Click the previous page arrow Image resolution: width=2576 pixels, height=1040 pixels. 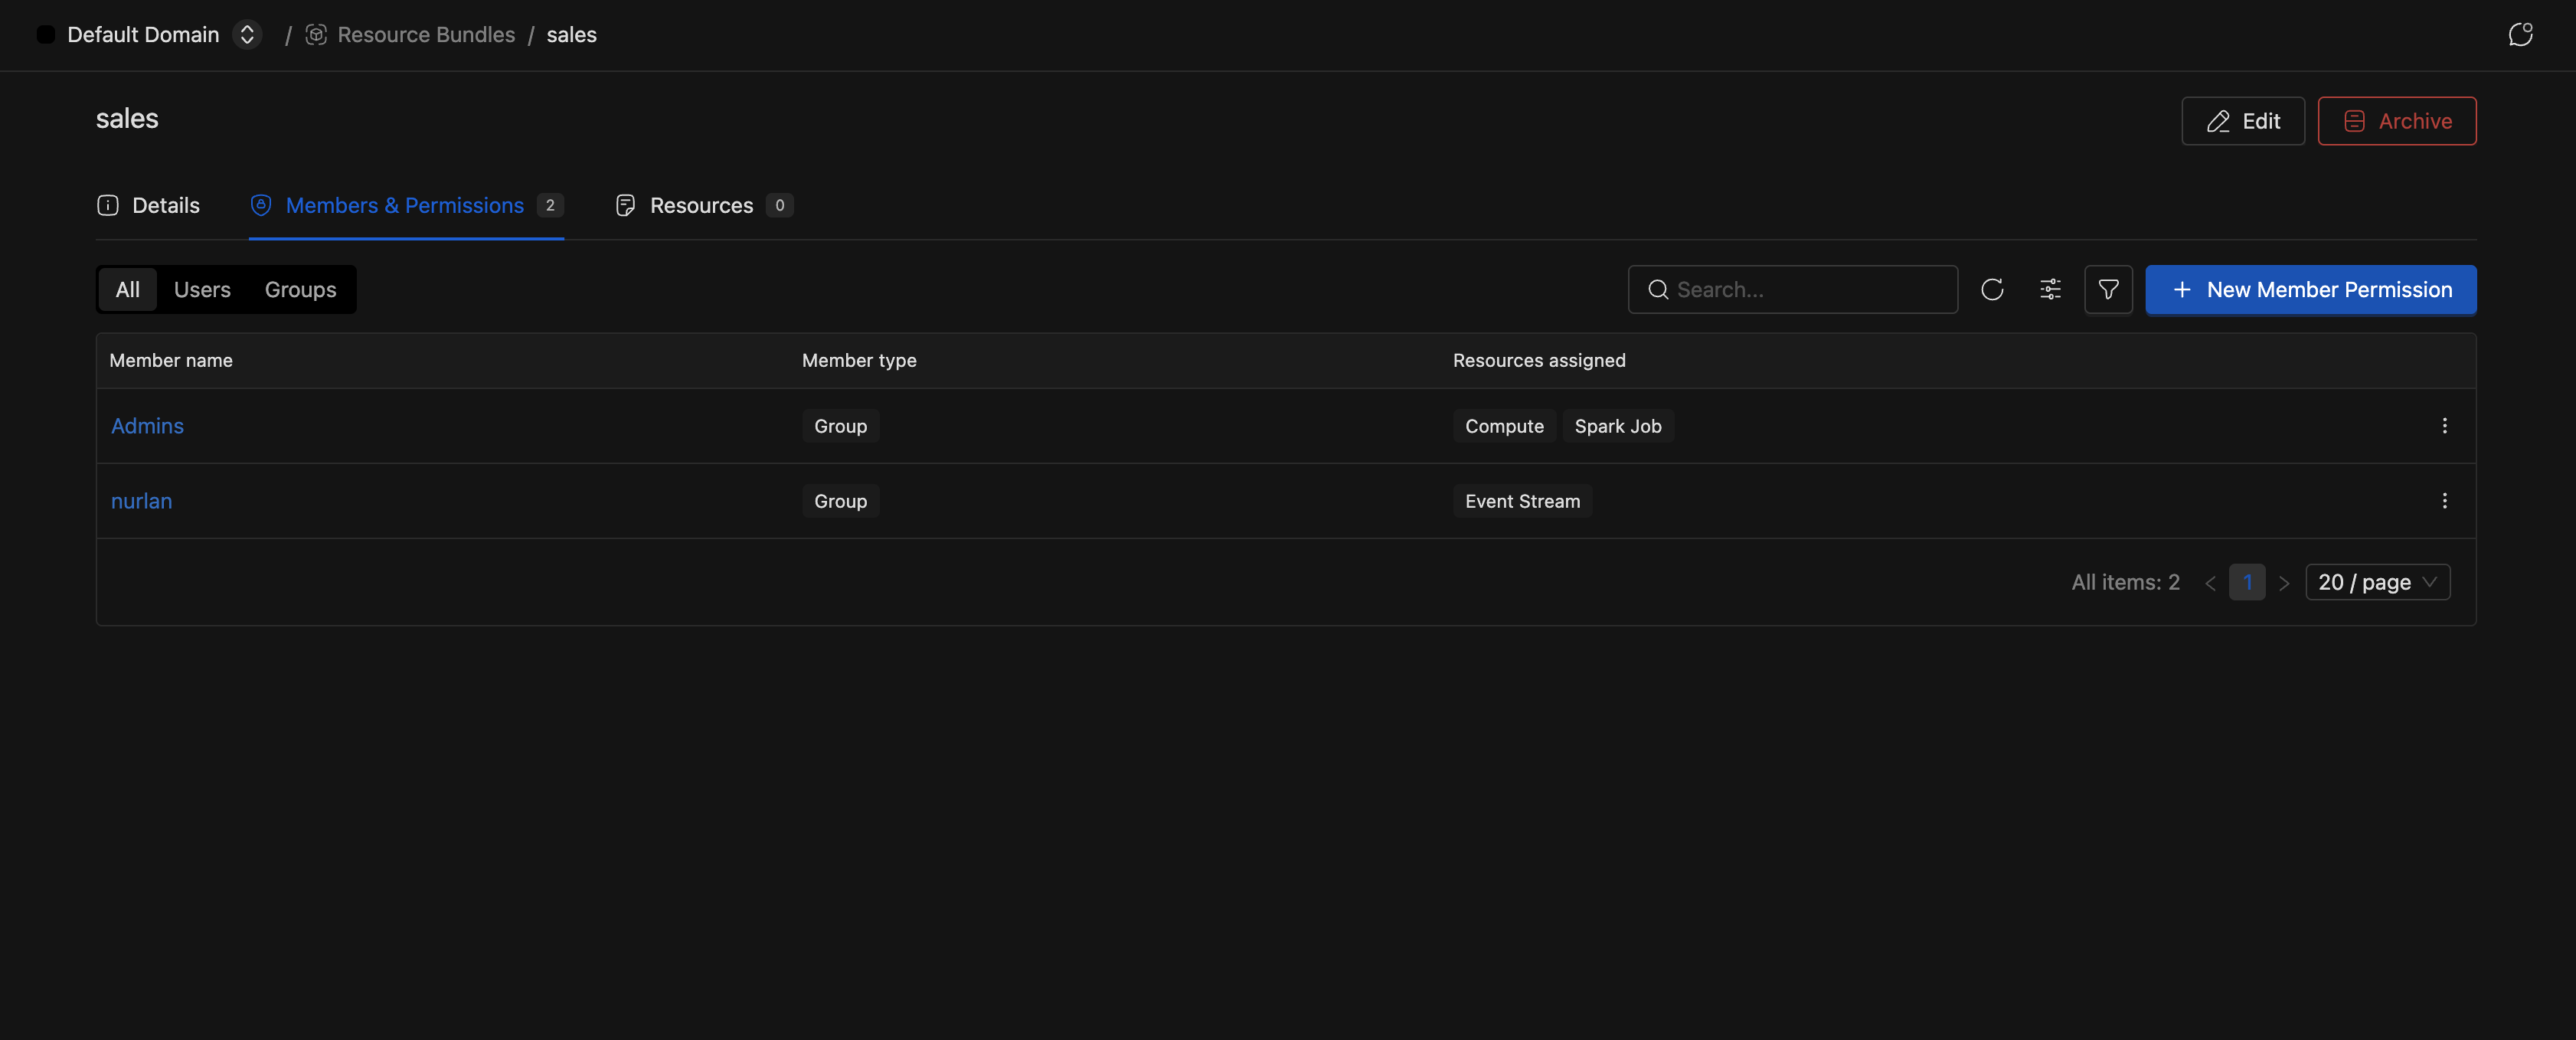point(2210,583)
